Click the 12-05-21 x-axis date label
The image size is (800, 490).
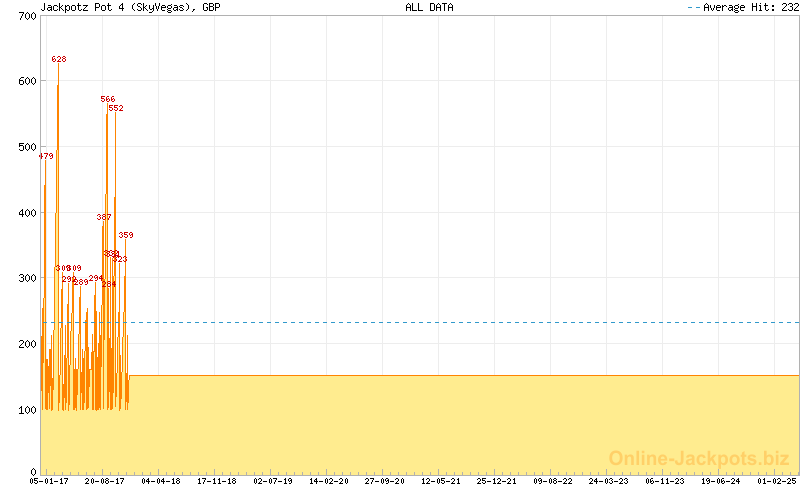[441, 482]
